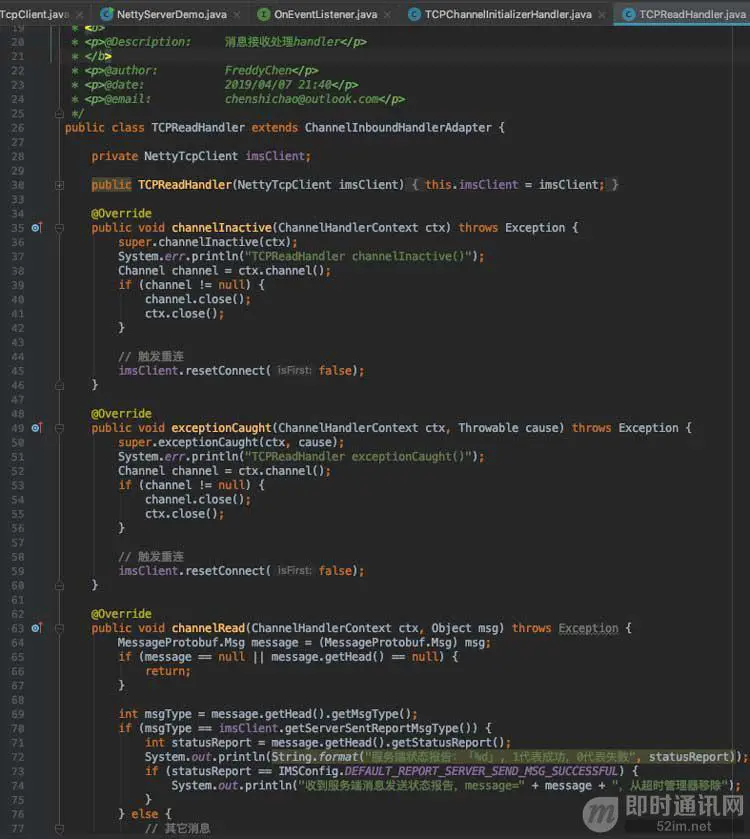
Task: Click the NettyServerDemo.java class file icon
Action: pyautogui.click(x=106, y=14)
